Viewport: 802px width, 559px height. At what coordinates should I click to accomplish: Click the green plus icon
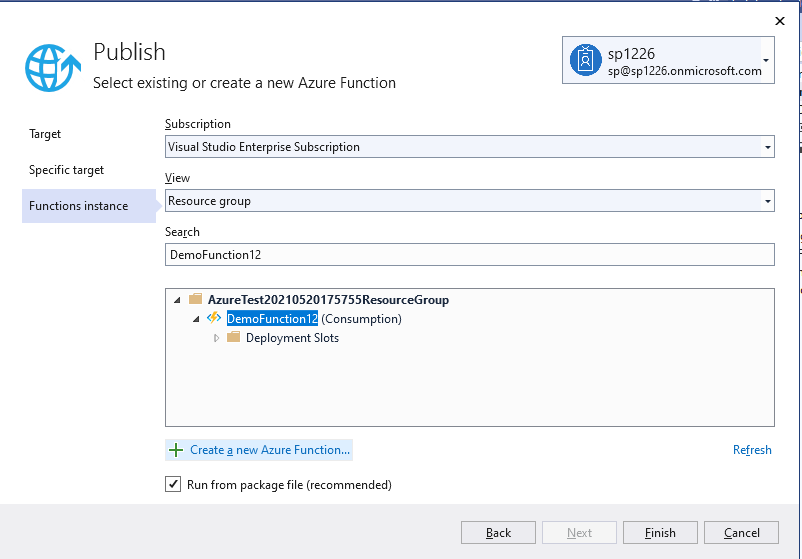click(x=176, y=450)
